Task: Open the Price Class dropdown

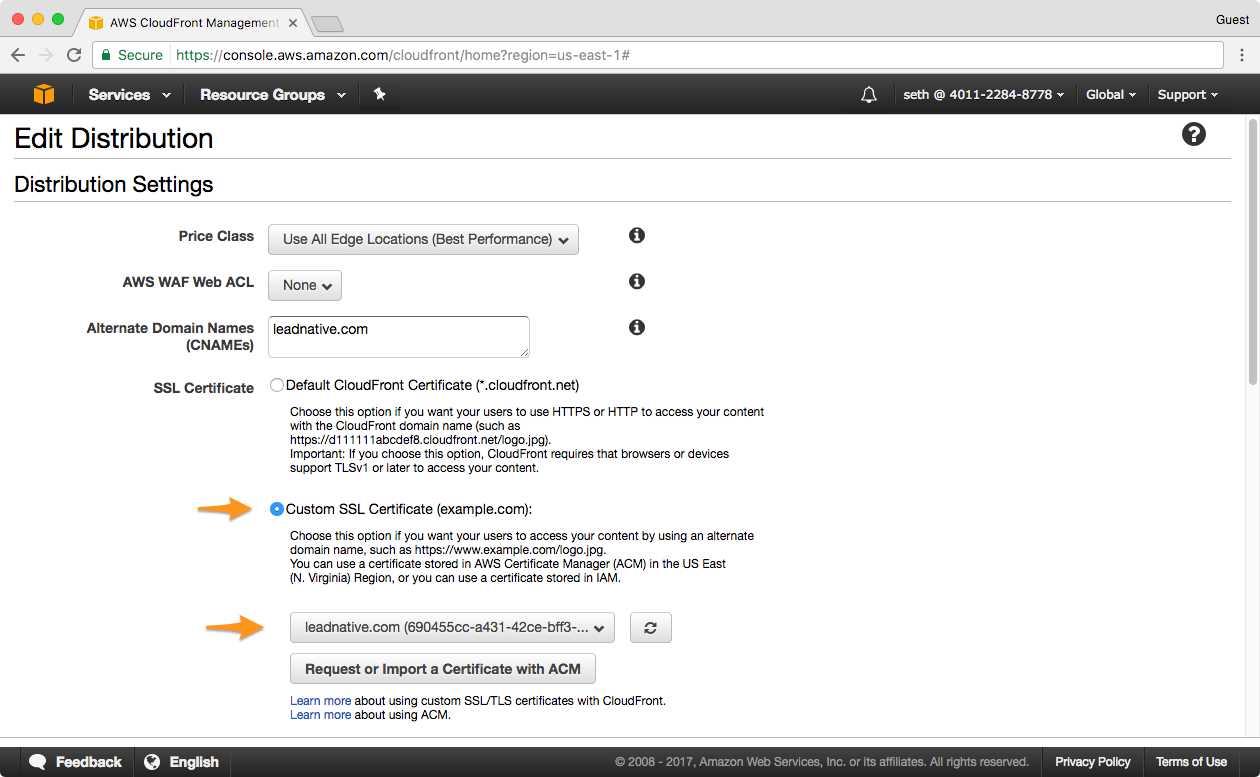Action: pyautogui.click(x=423, y=240)
